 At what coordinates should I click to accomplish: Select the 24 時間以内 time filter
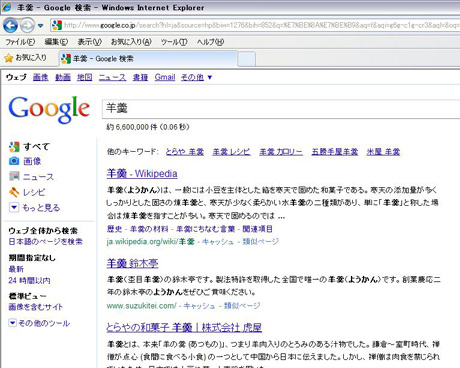click(x=29, y=280)
